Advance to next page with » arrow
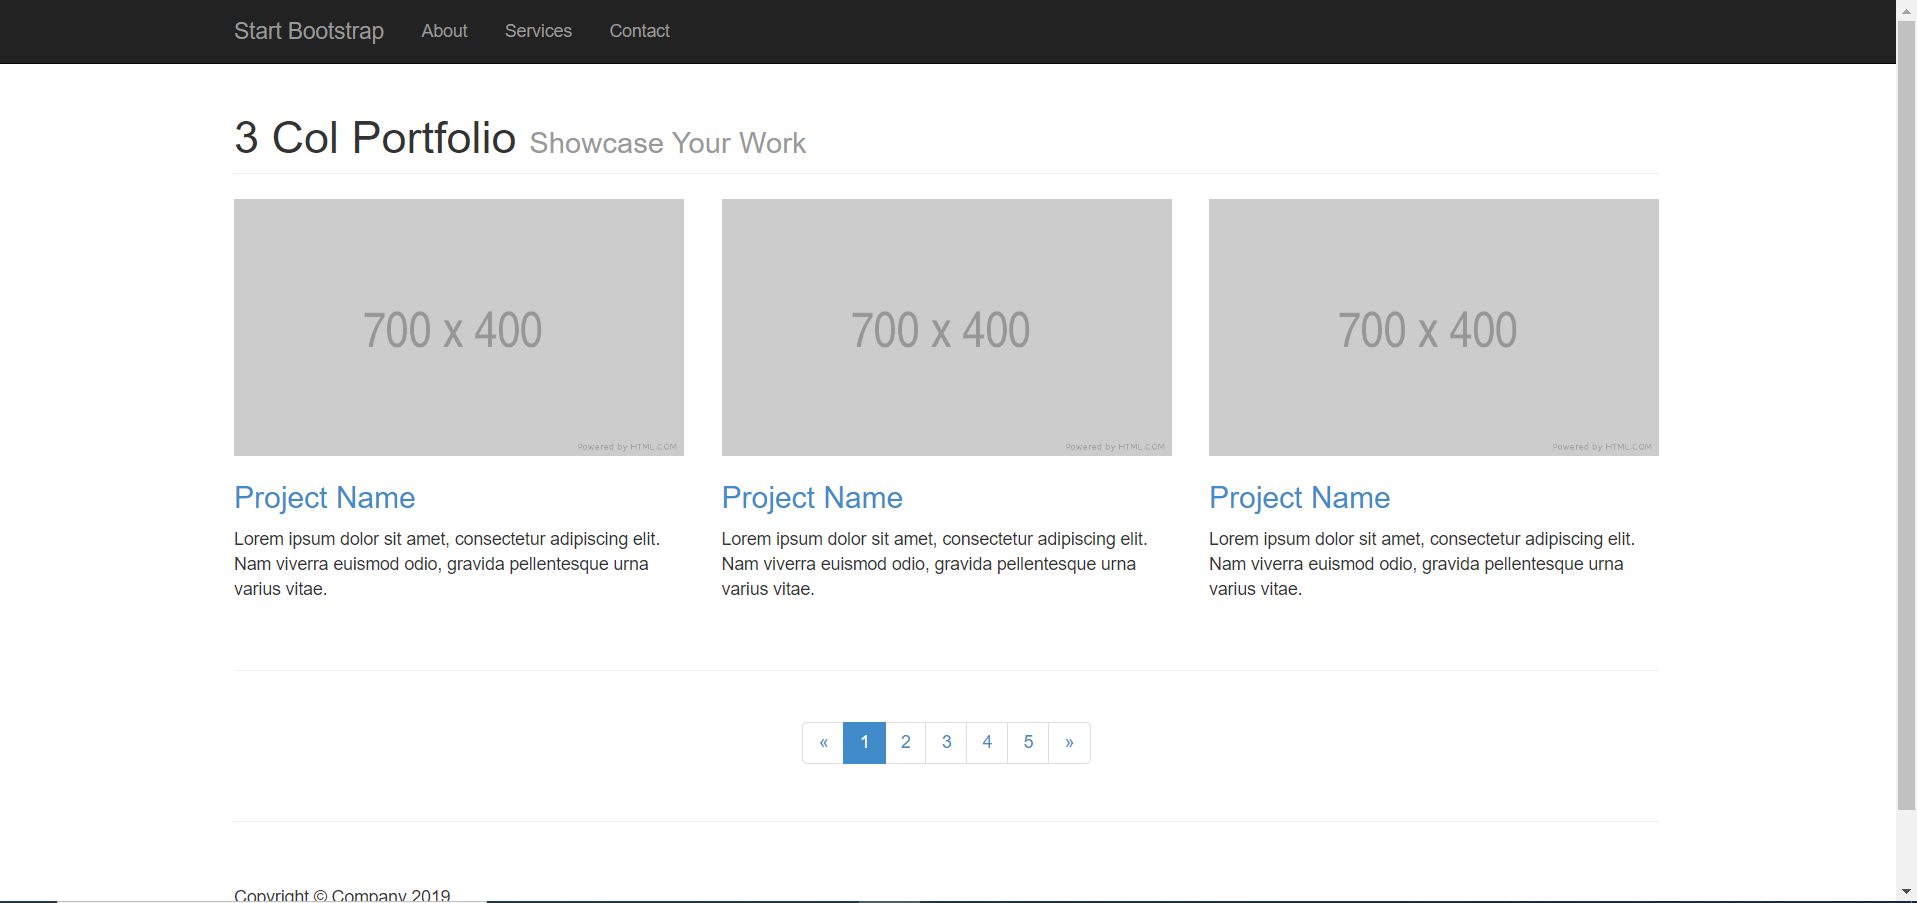Screen dimensions: 1917x903 (x=1069, y=742)
